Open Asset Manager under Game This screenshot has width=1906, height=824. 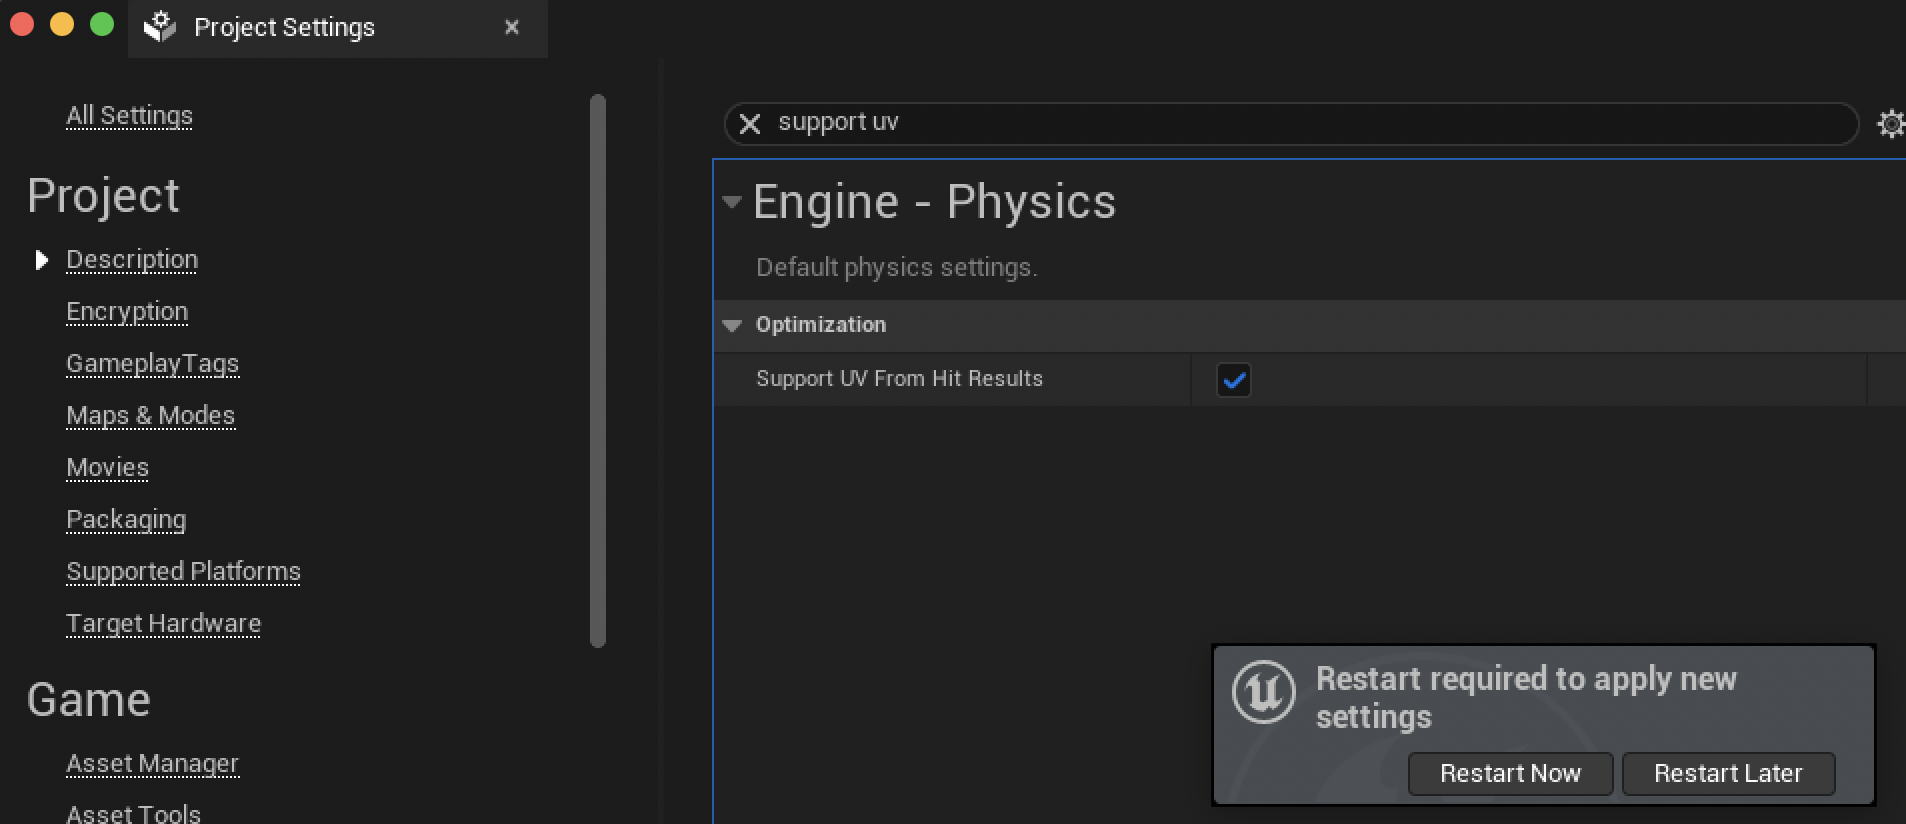pos(152,764)
